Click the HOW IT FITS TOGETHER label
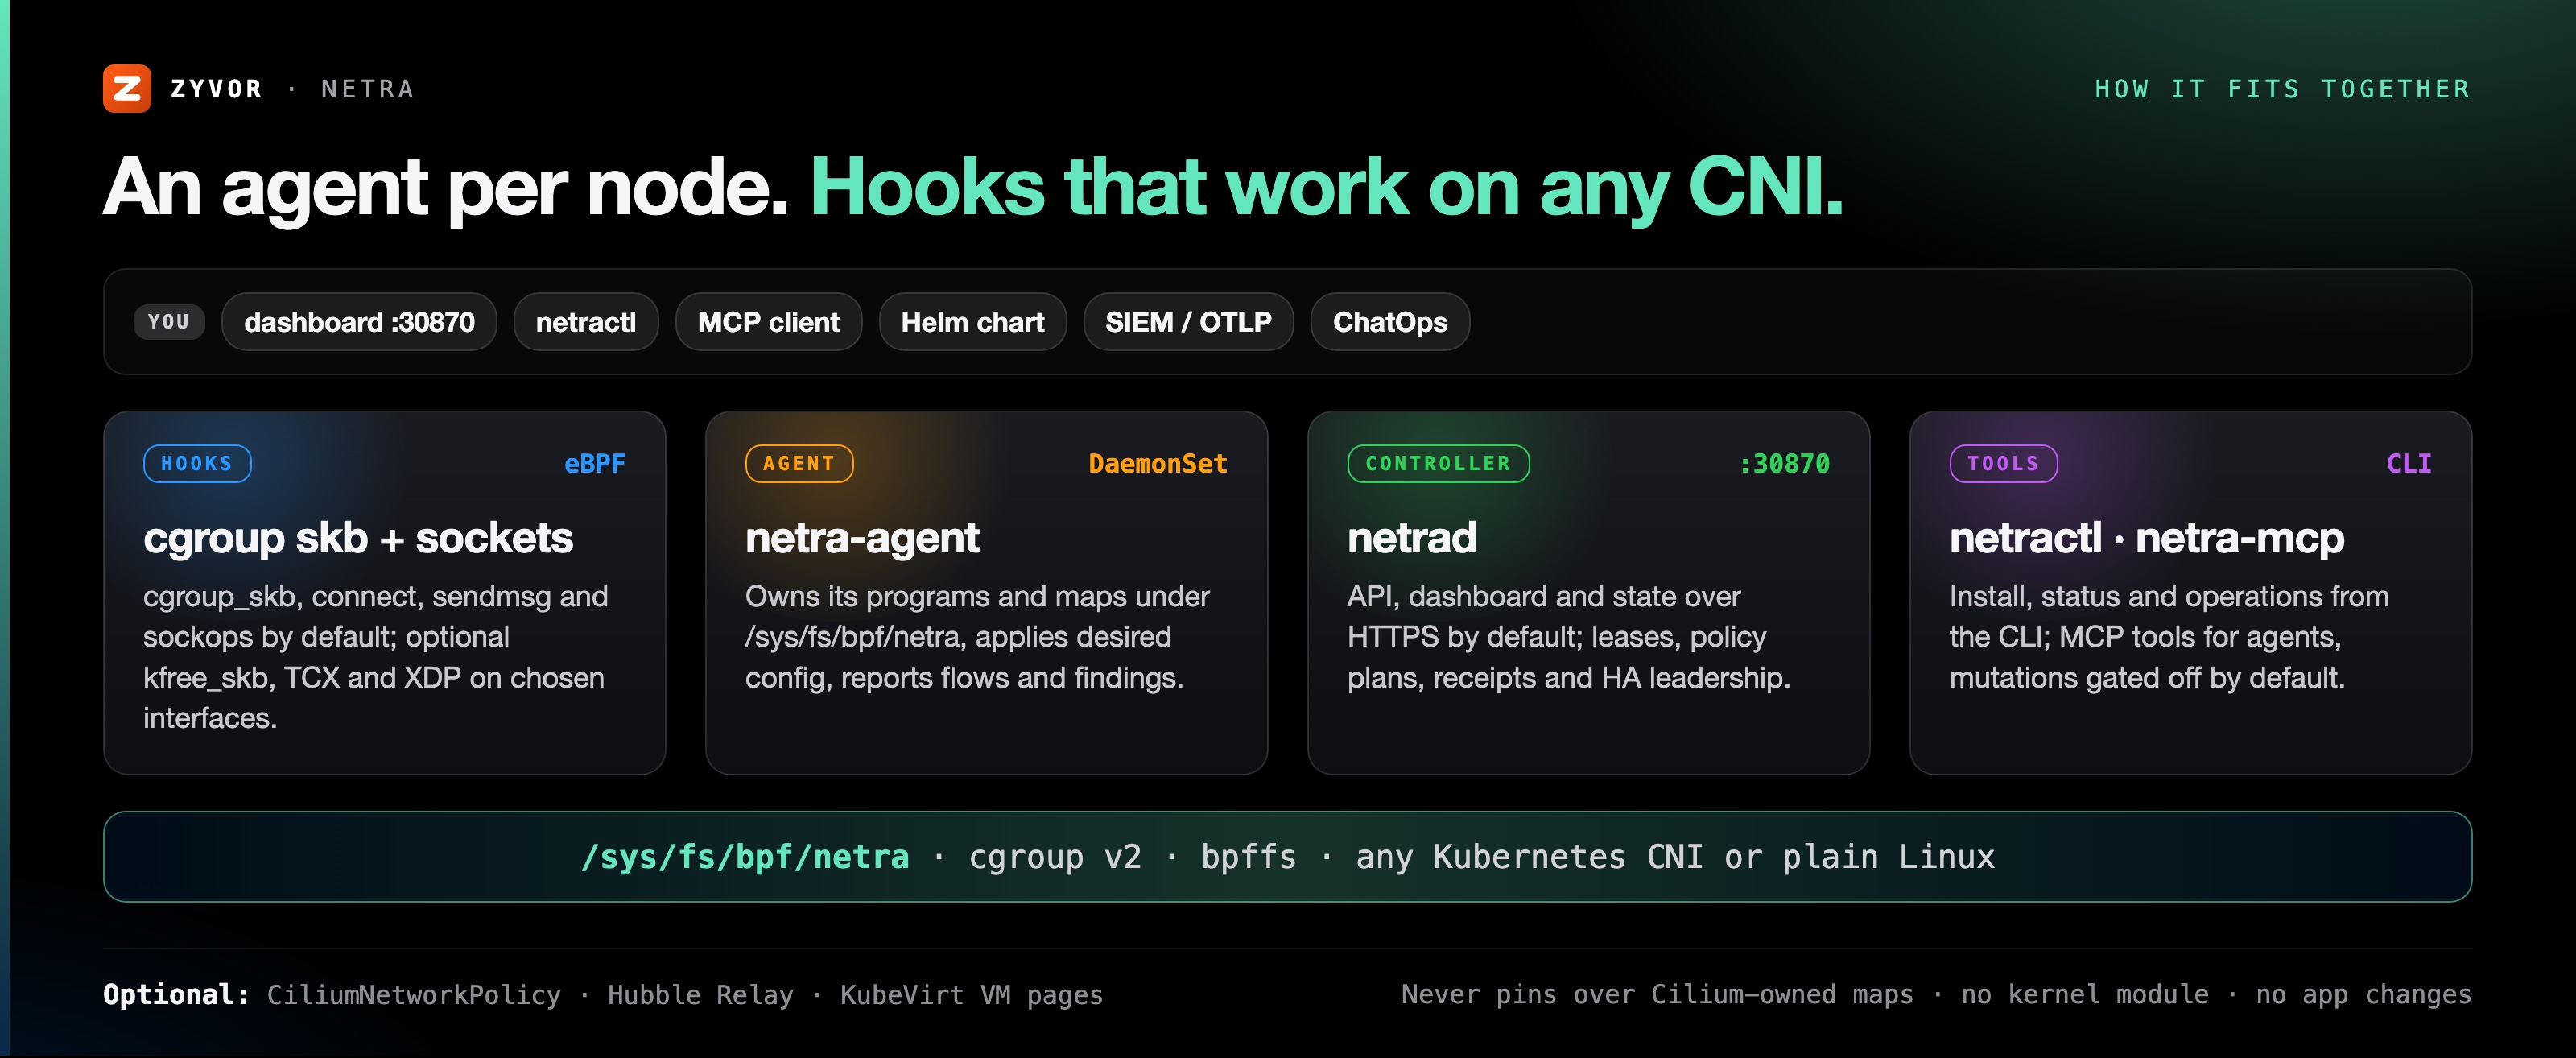The image size is (2576, 1058). tap(2283, 89)
